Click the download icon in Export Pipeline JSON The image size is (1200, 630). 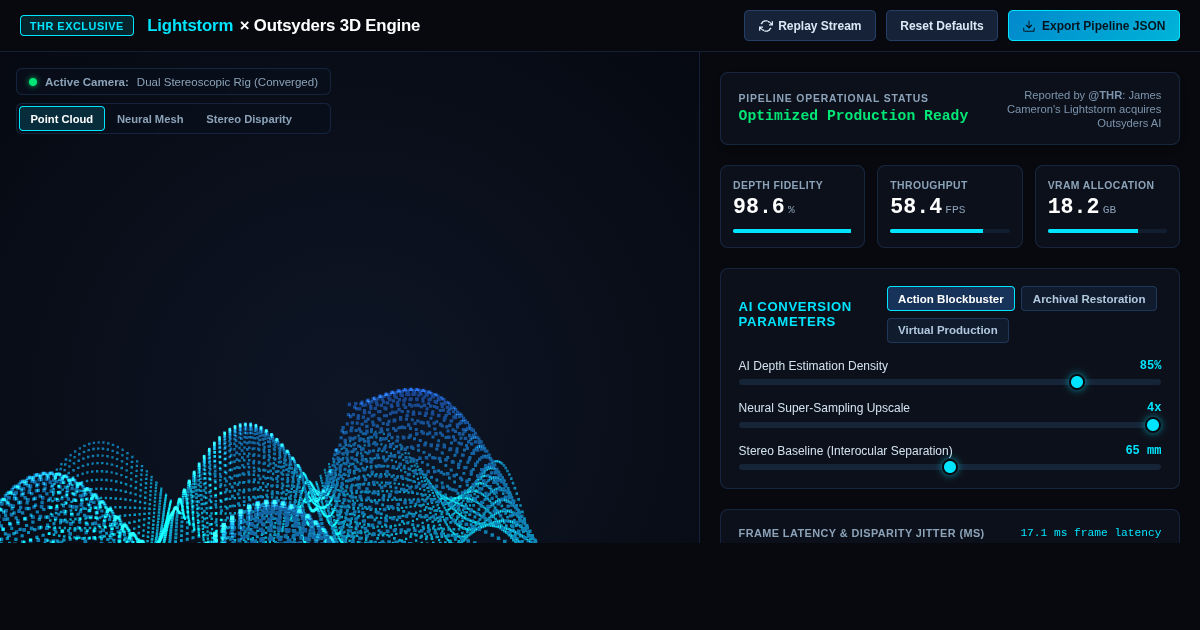1029,26
